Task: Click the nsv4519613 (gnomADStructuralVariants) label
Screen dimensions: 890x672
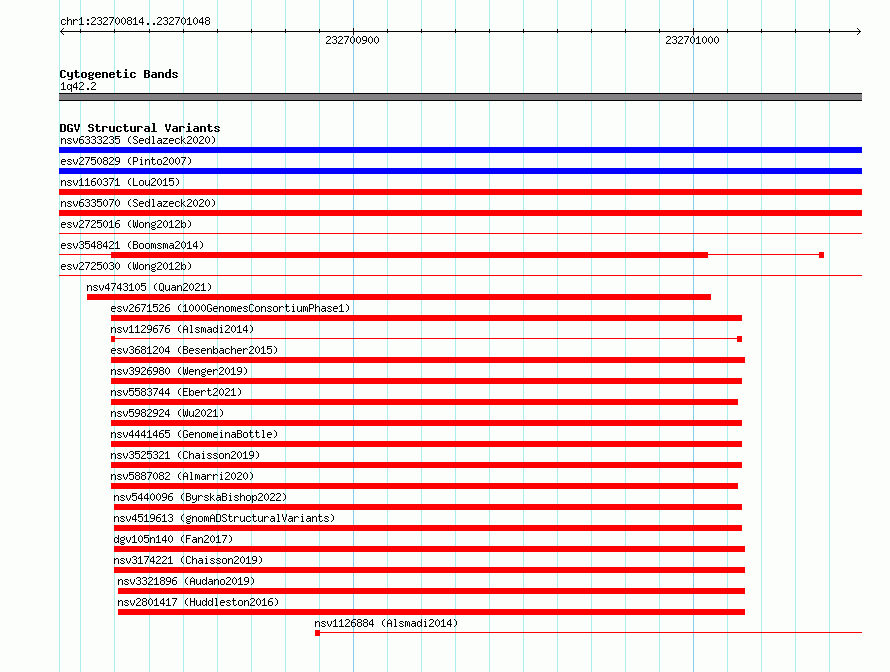Action: pos(224,518)
